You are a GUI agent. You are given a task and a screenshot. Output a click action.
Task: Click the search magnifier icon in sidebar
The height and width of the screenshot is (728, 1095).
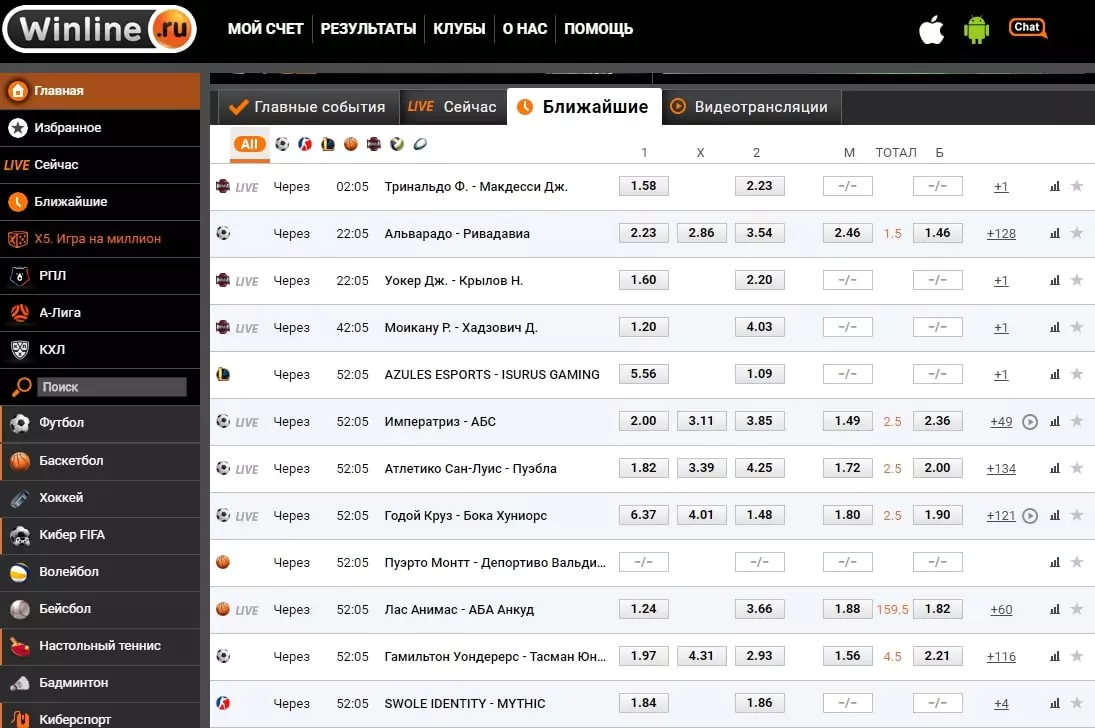[22, 386]
